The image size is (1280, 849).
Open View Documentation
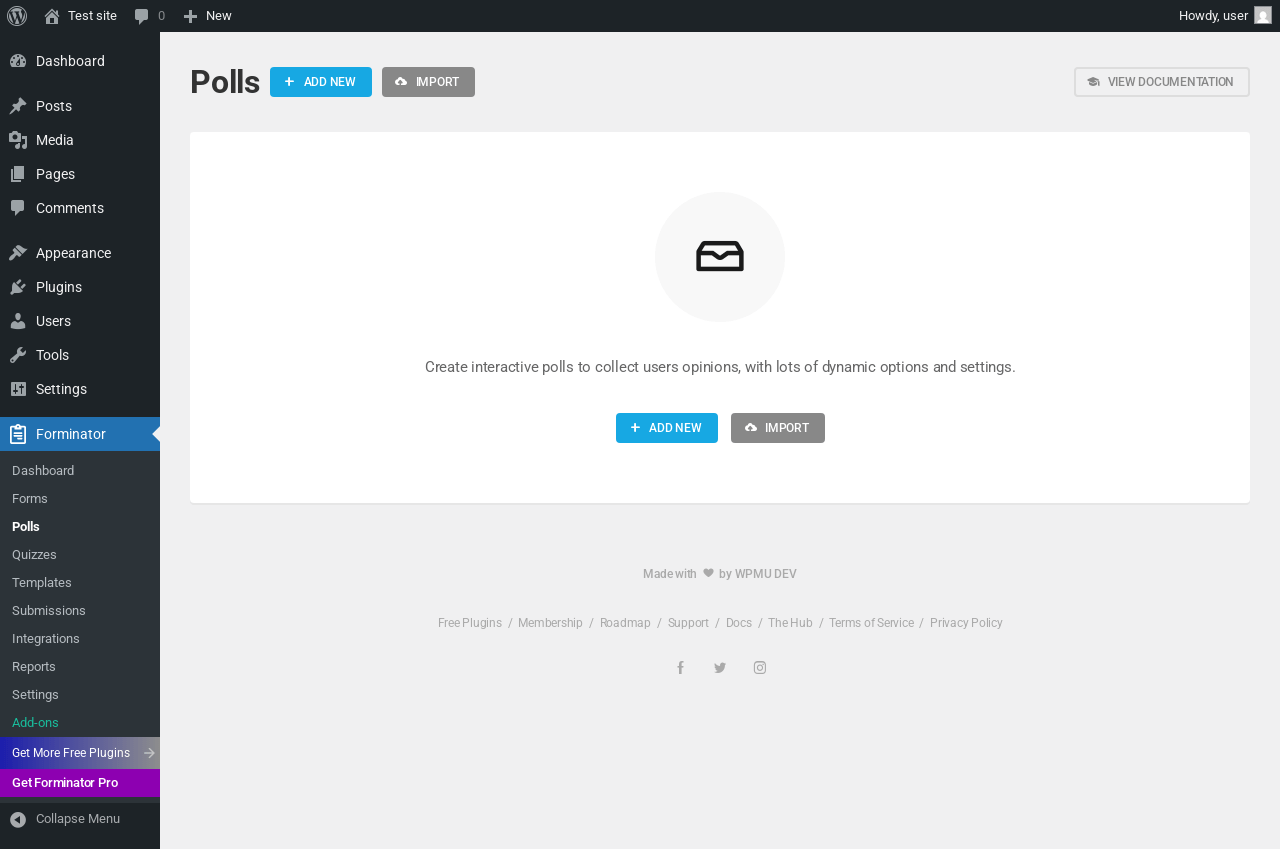tap(1162, 82)
